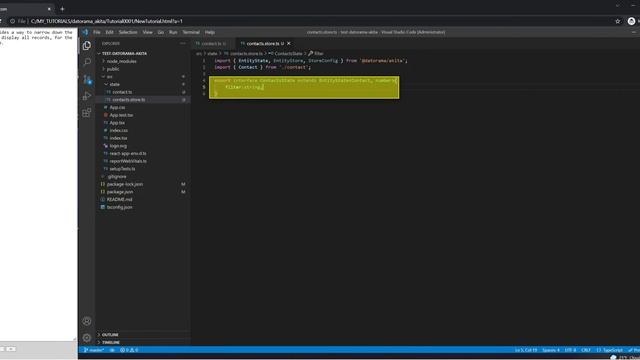Open errors and warnings status indicator

point(129,350)
